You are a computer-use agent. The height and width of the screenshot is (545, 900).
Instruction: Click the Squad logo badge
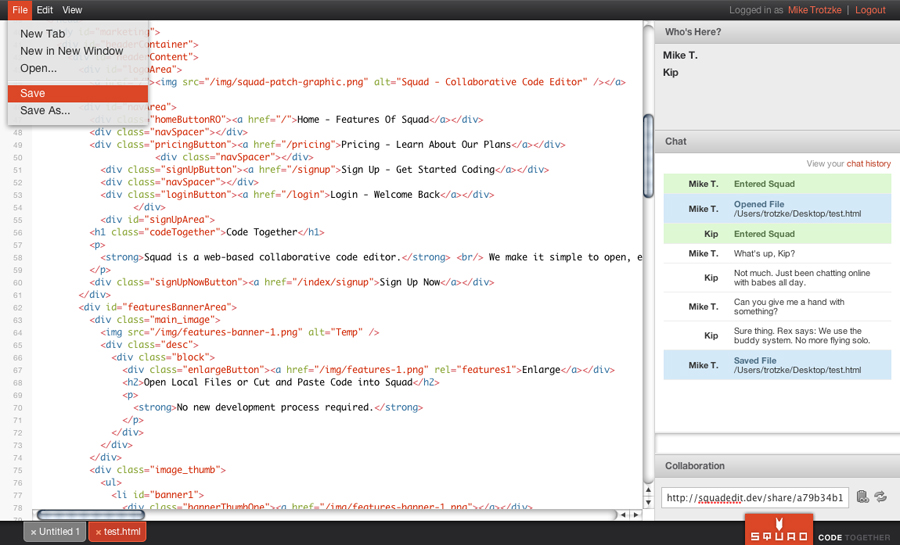778,531
